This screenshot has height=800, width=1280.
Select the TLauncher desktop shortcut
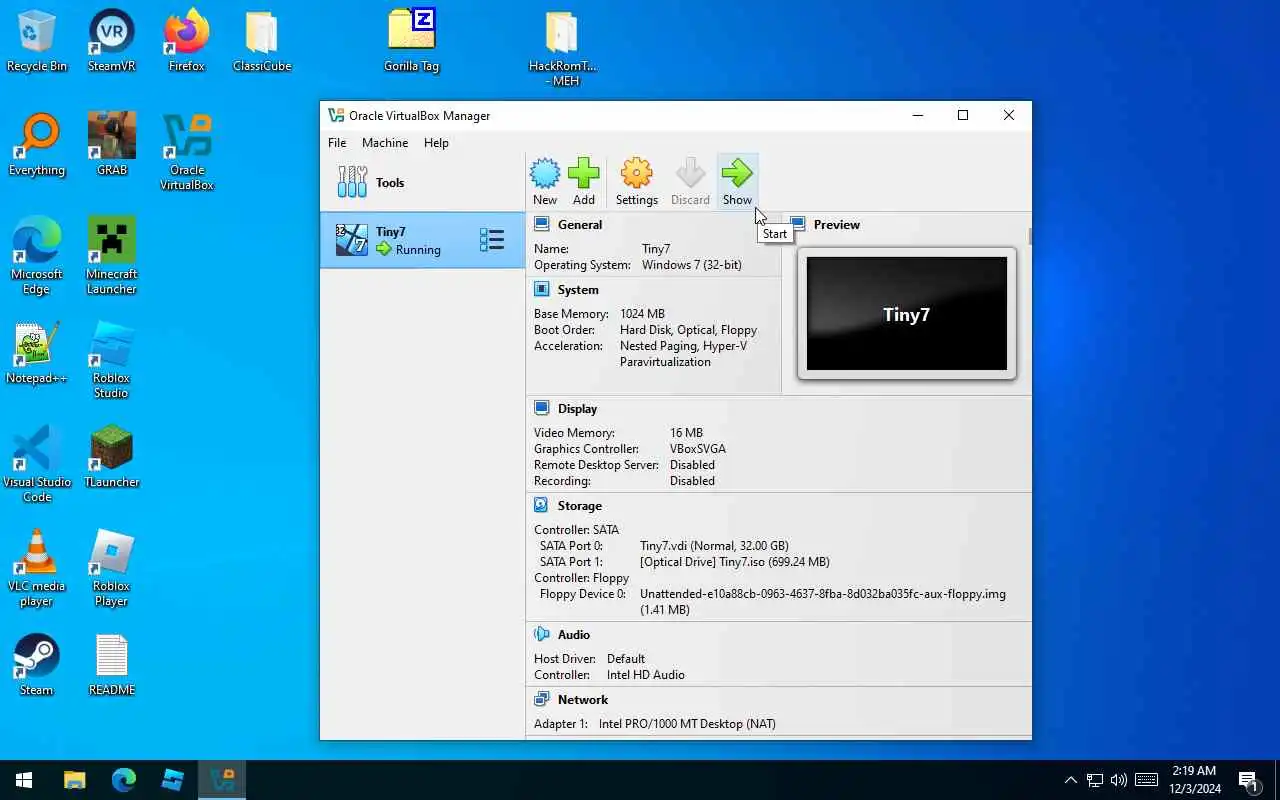click(x=112, y=458)
